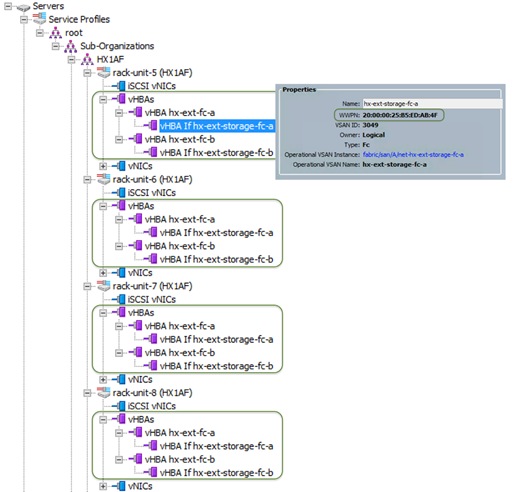
Task: Select vHBA If hx-ext-storage-fc-b under rack-unit-6
Action: 217,259
